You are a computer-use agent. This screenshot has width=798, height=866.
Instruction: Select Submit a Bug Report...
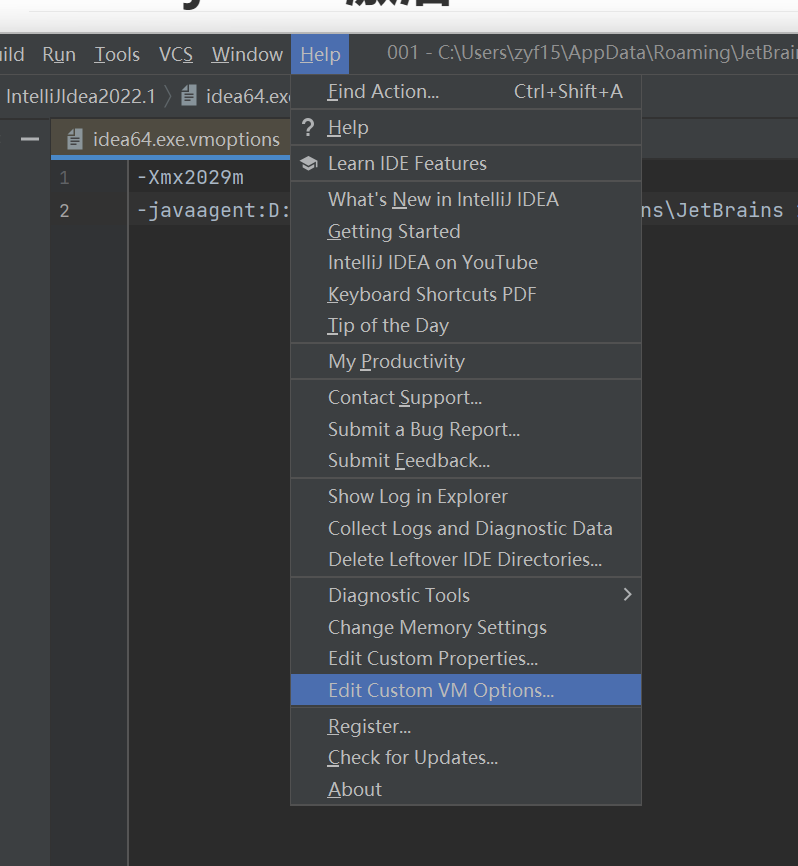(x=424, y=429)
